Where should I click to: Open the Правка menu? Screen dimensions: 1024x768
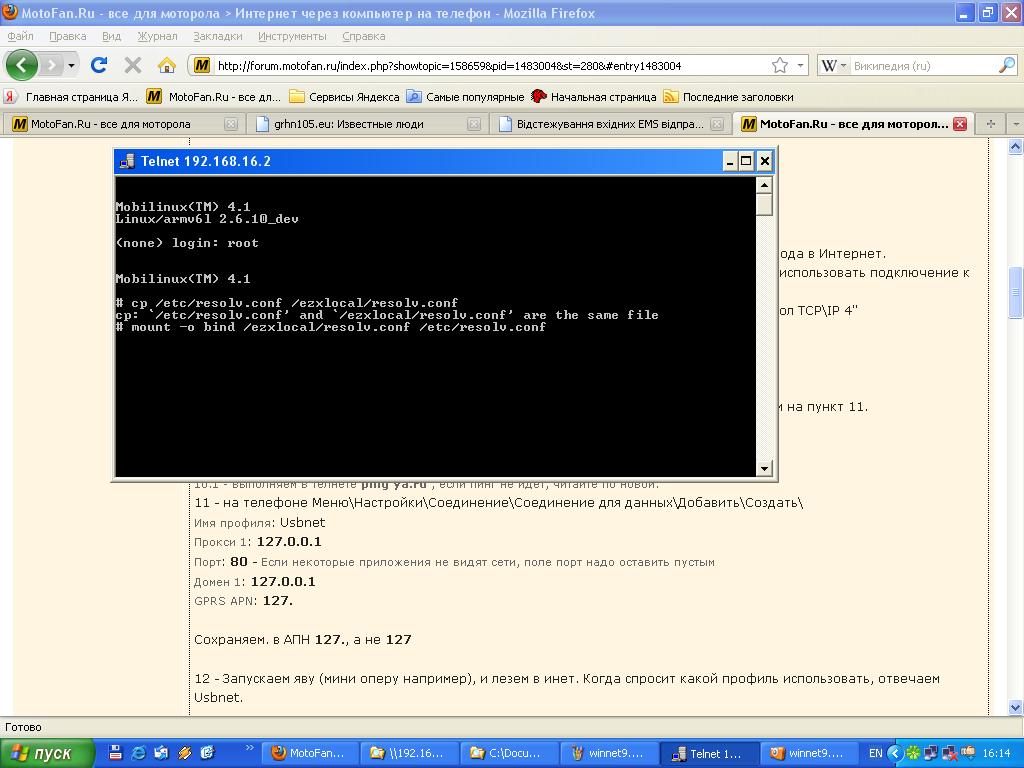(x=67, y=37)
